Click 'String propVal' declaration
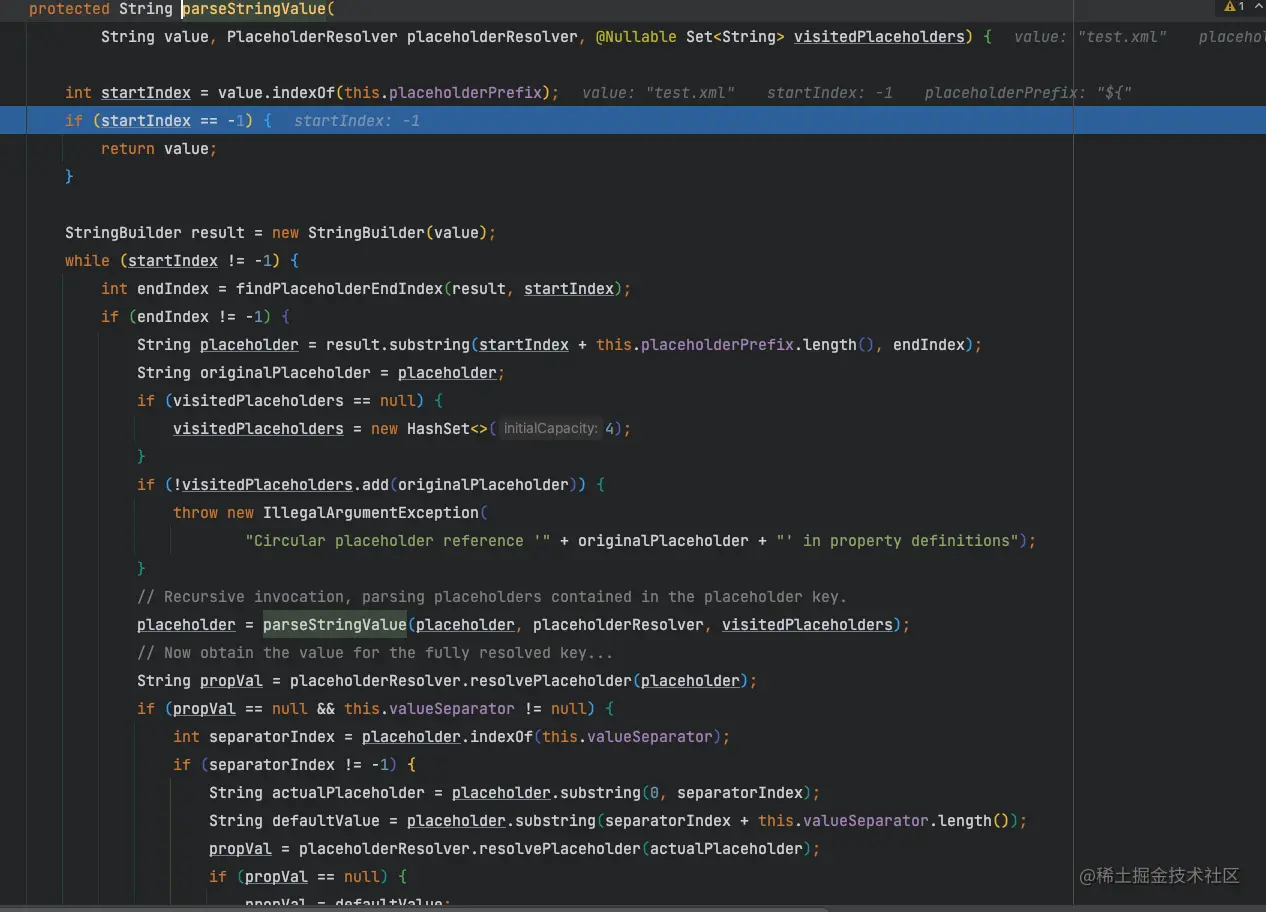The width and height of the screenshot is (1266, 912). [200, 680]
